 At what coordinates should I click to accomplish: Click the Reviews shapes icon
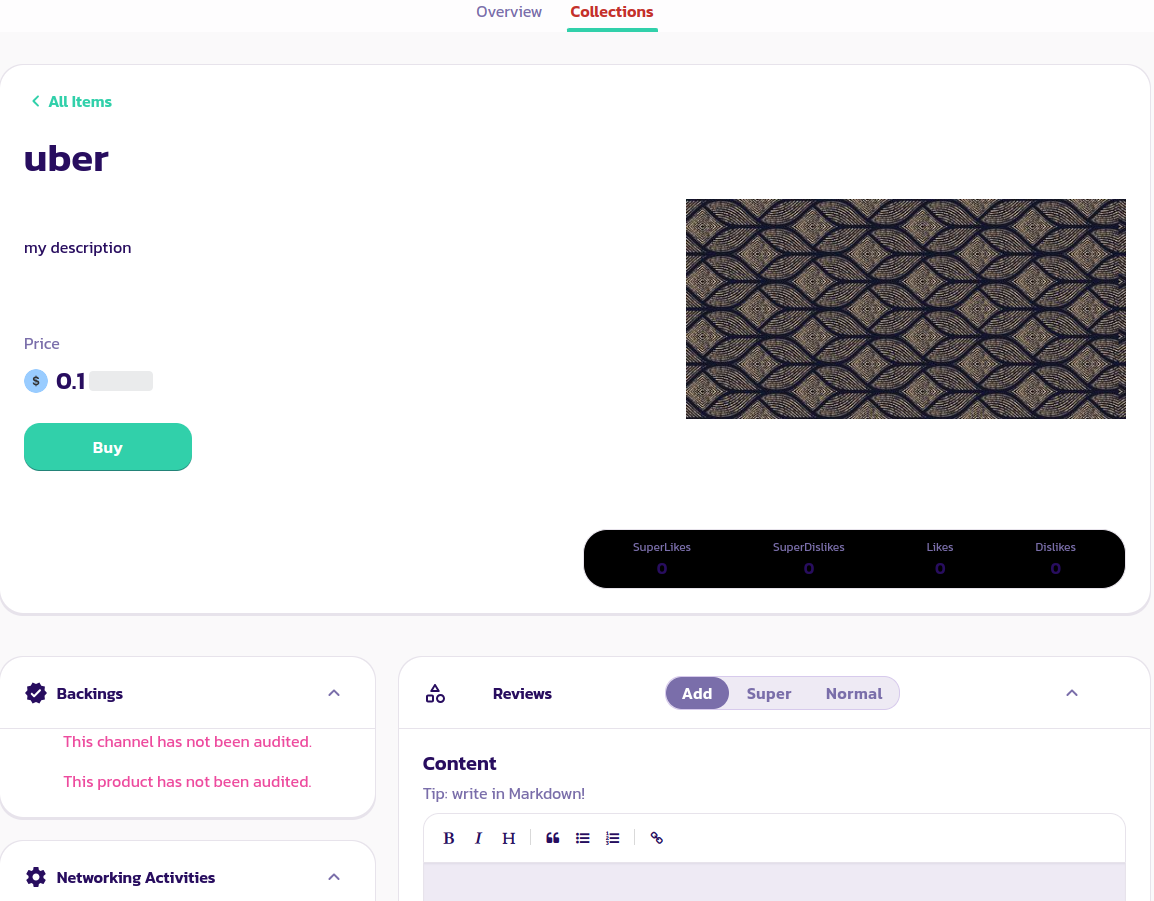coord(435,694)
